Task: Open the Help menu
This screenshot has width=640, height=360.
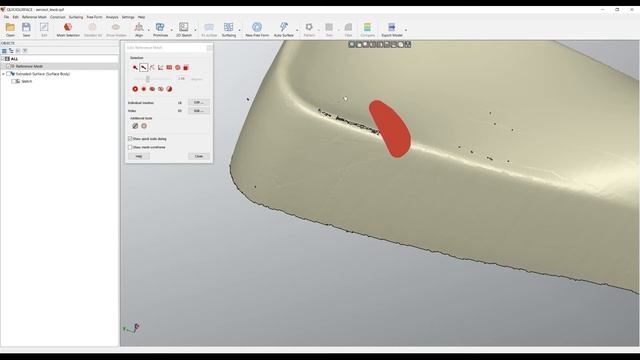Action: 141,17
